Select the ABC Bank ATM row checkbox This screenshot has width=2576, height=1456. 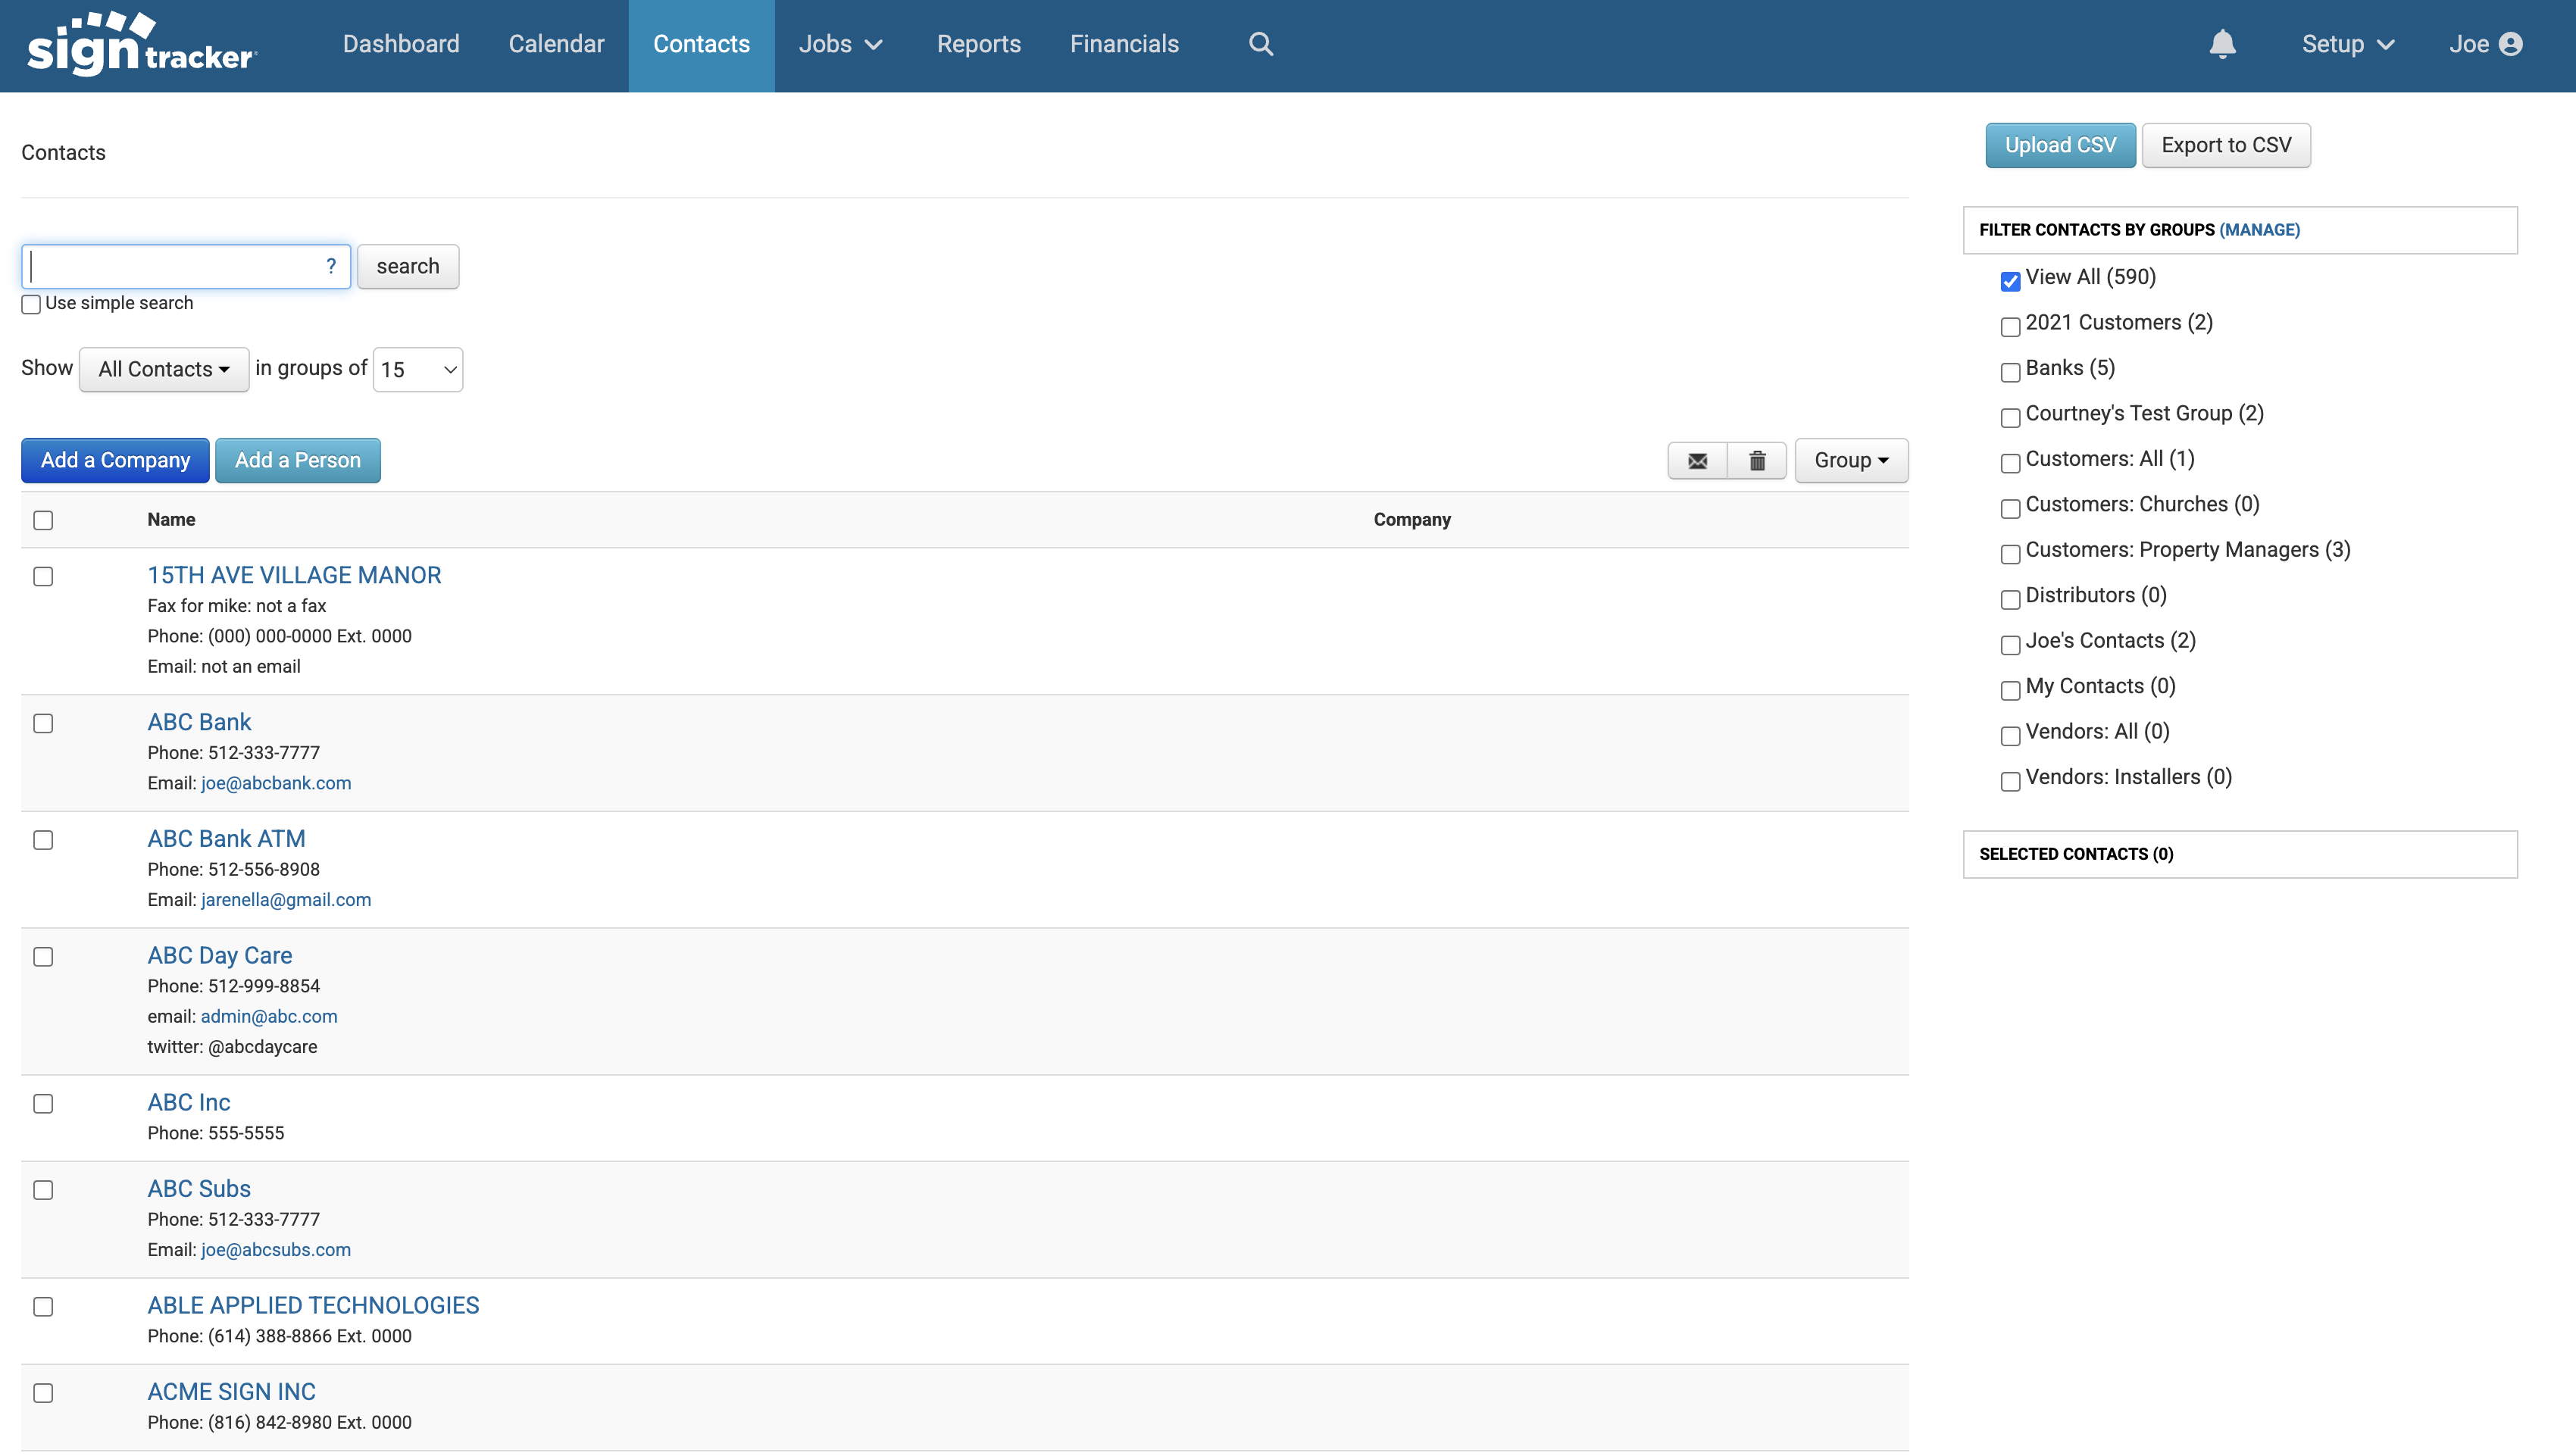43,840
